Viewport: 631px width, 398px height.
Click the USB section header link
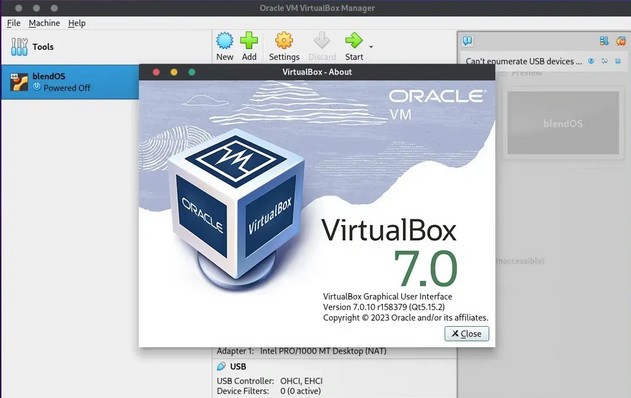click(x=238, y=366)
